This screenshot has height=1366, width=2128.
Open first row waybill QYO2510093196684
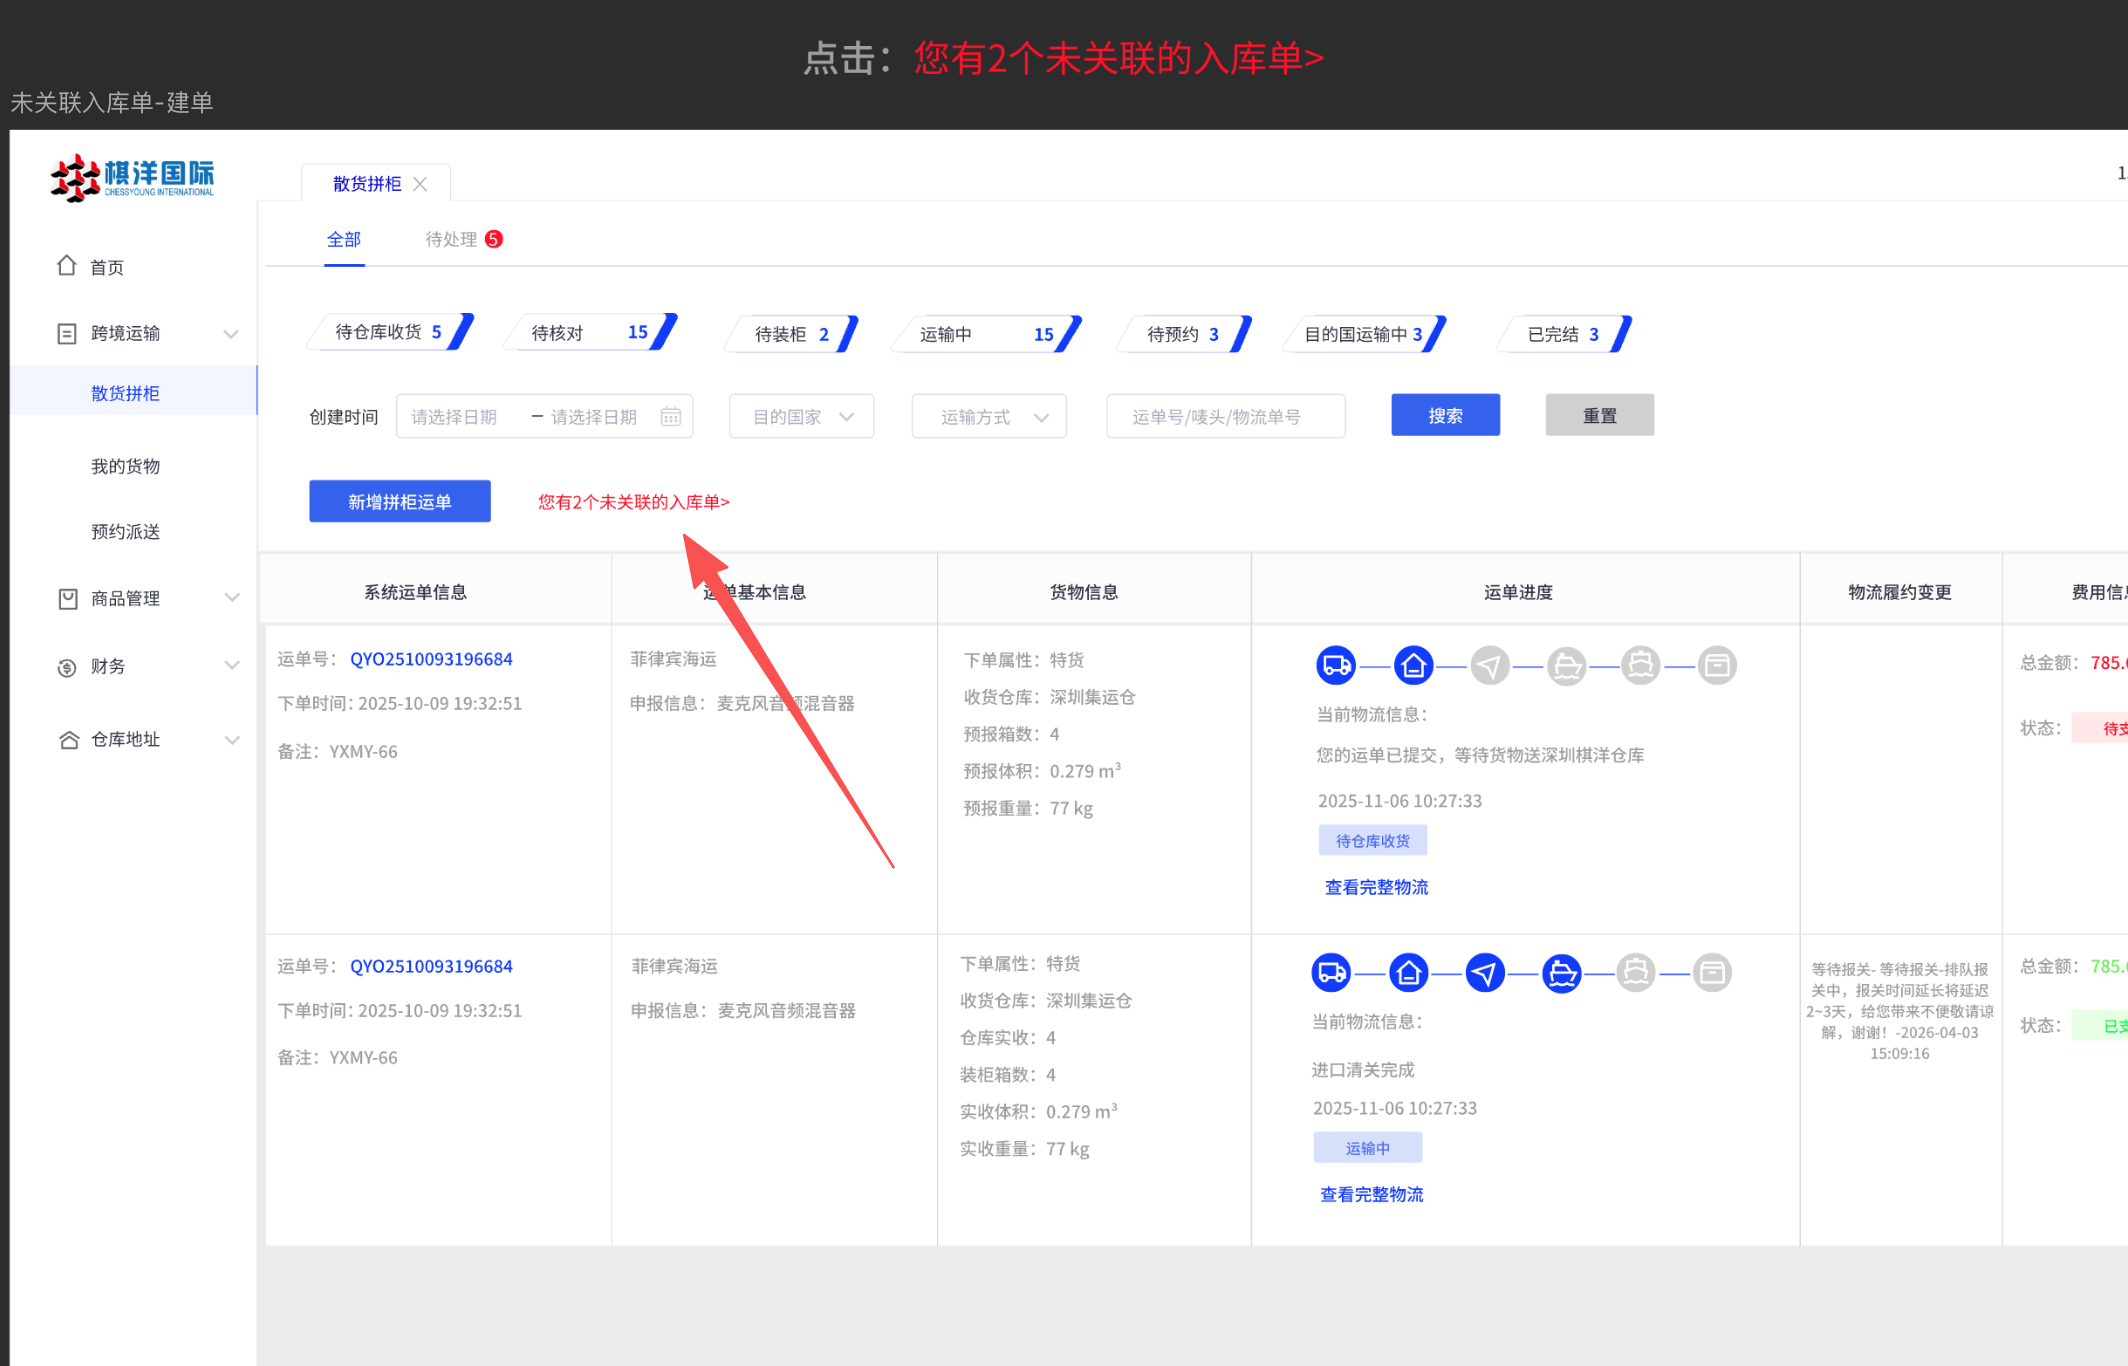pos(431,659)
